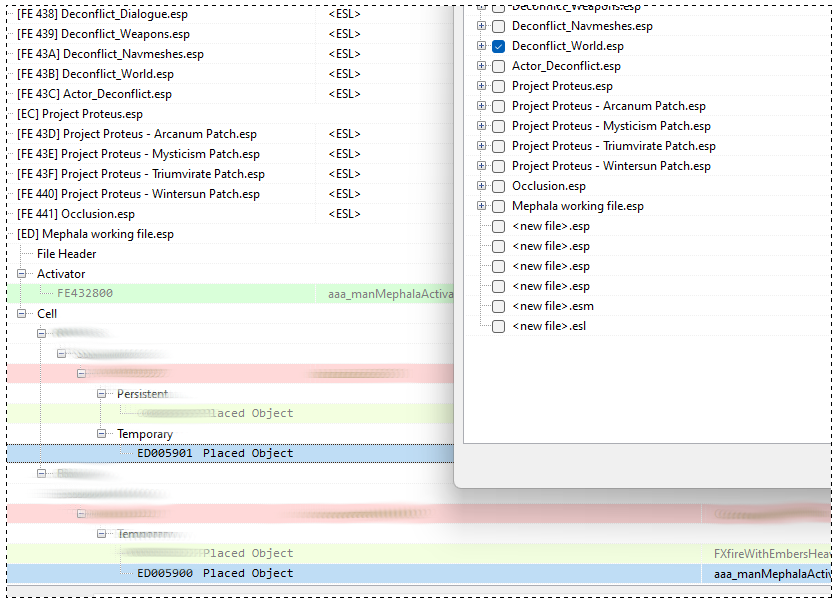Image resolution: width=835 pixels, height=605 pixels.
Task: Check the Deconflict_Navmeshes.esp checkbox
Action: pos(498,26)
